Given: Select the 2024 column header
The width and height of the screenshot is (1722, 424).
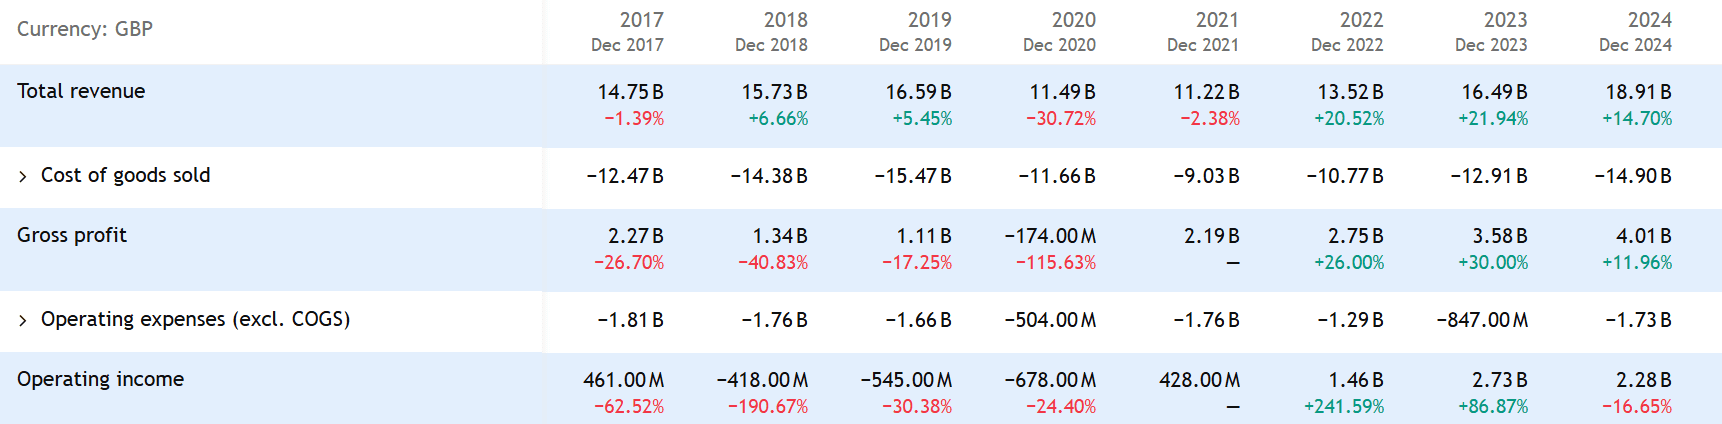Looking at the screenshot, I should point(1649,20).
